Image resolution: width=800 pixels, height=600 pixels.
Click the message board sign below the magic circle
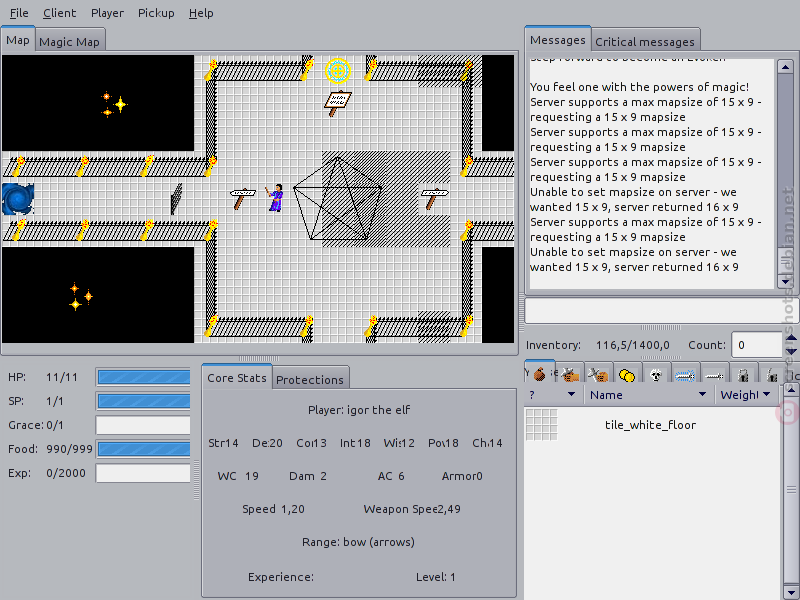coord(337,103)
